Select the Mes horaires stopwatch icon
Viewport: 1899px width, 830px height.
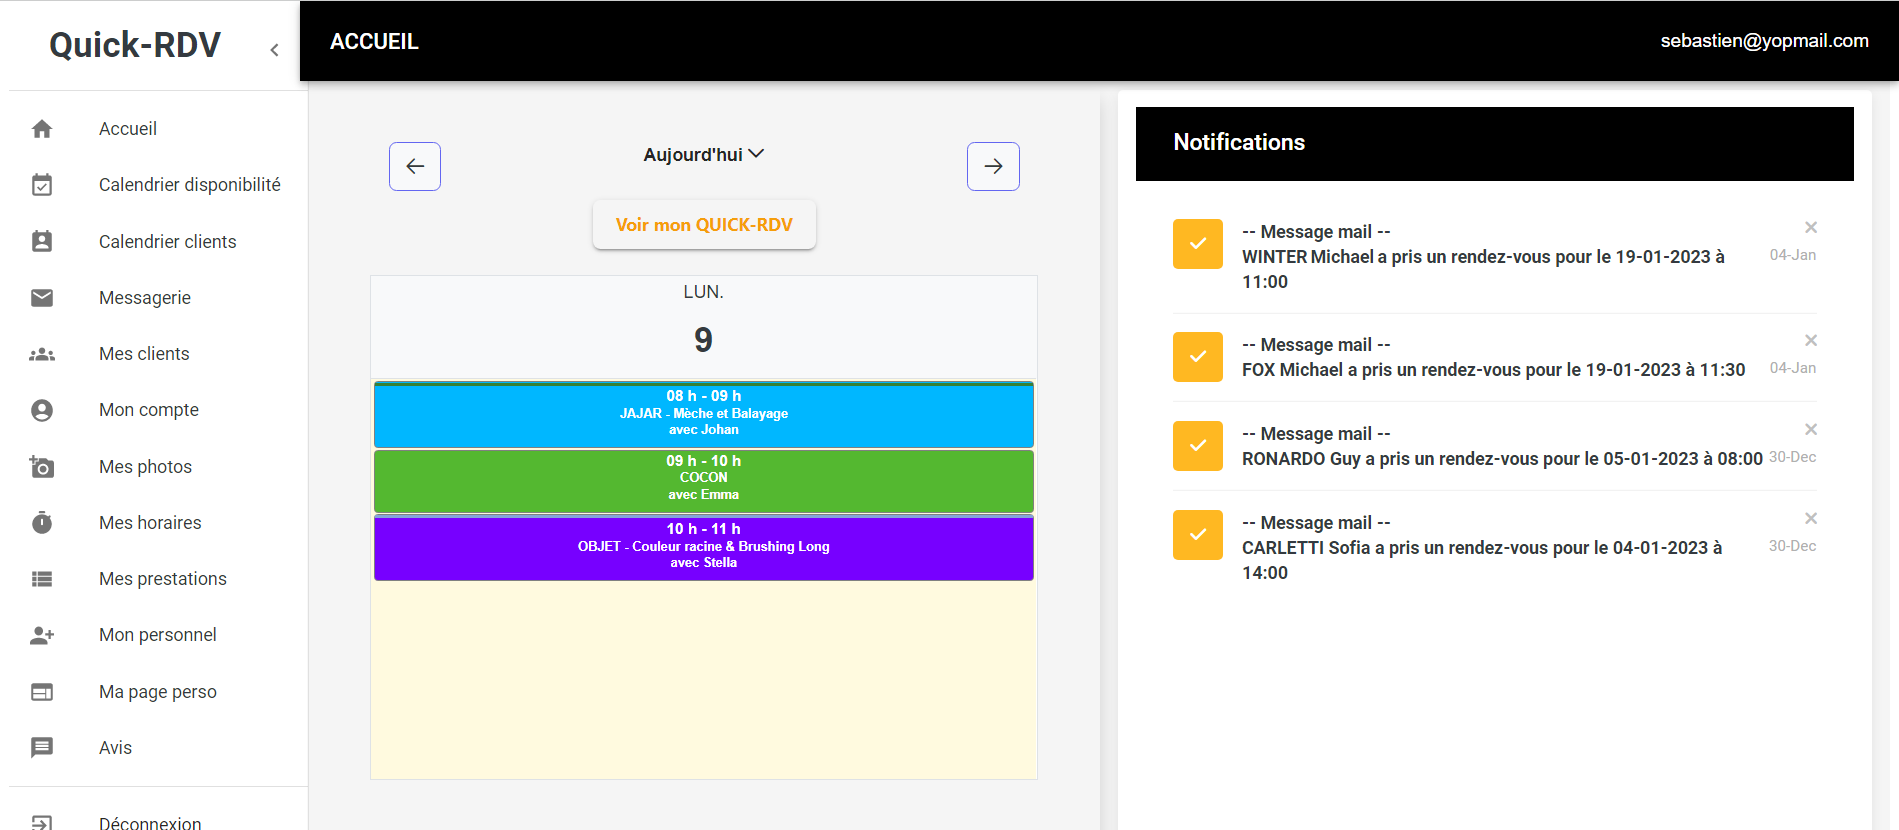[x=42, y=523]
